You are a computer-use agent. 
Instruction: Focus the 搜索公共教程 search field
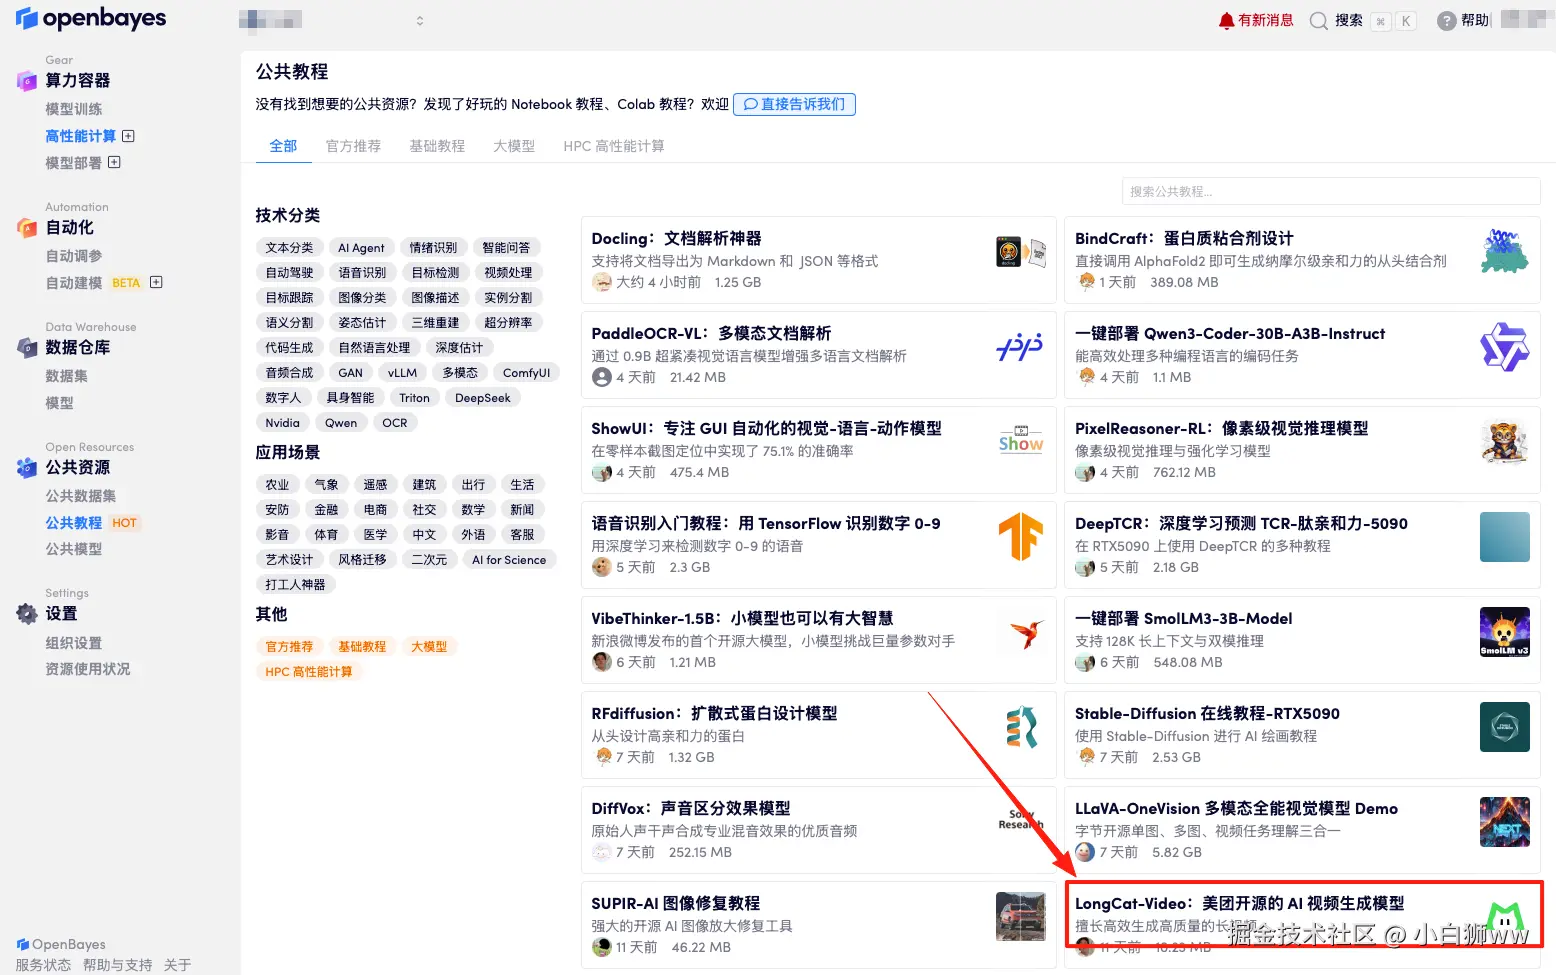point(1331,191)
